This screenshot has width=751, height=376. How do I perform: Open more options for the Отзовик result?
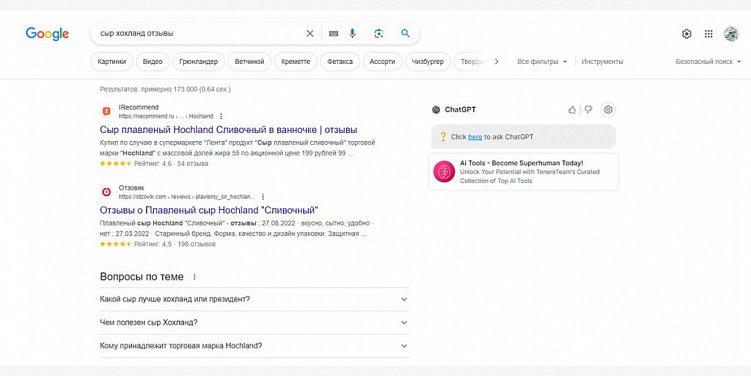(x=263, y=197)
